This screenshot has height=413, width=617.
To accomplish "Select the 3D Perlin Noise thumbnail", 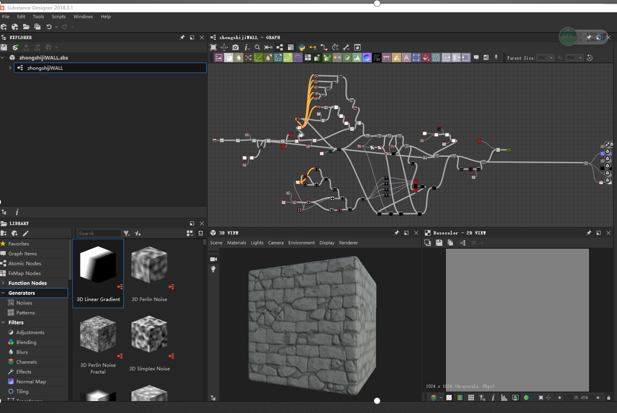I will coord(149,273).
